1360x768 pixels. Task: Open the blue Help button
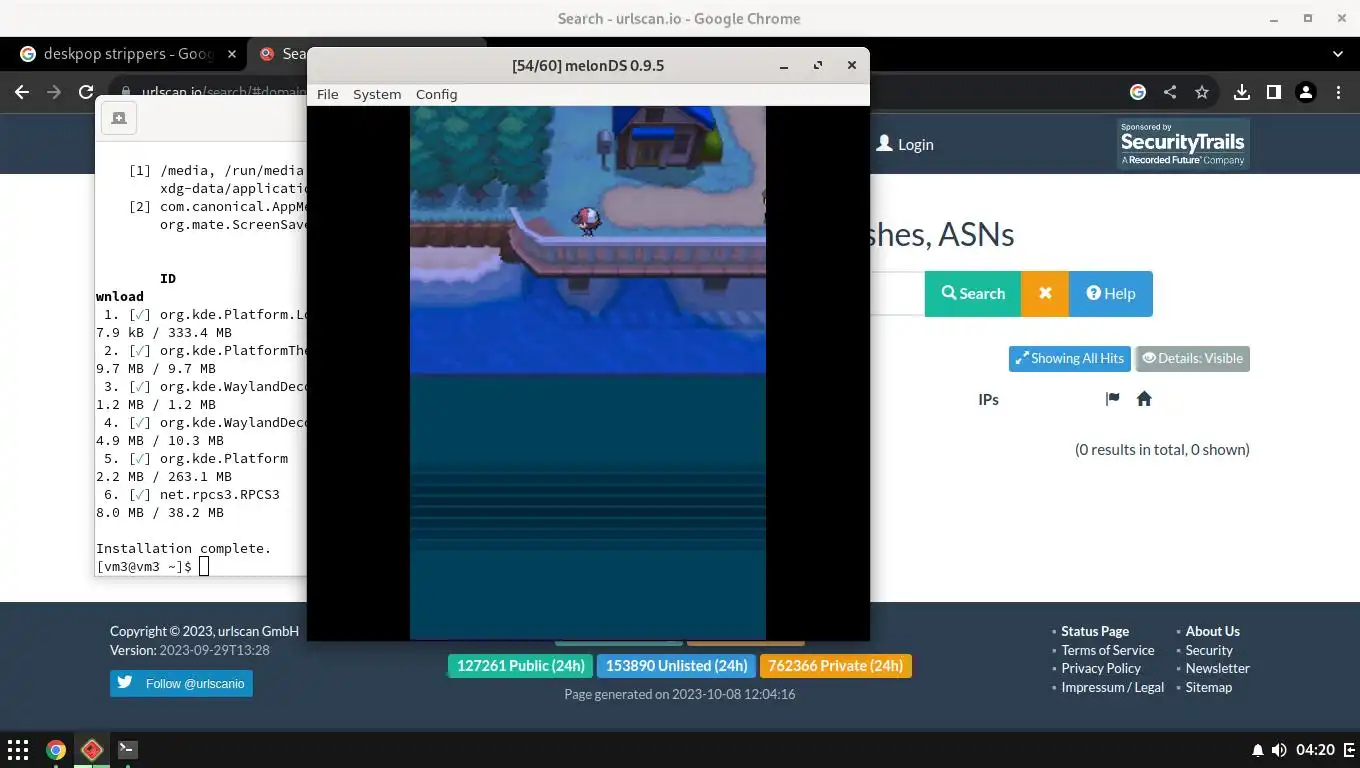click(x=1111, y=293)
